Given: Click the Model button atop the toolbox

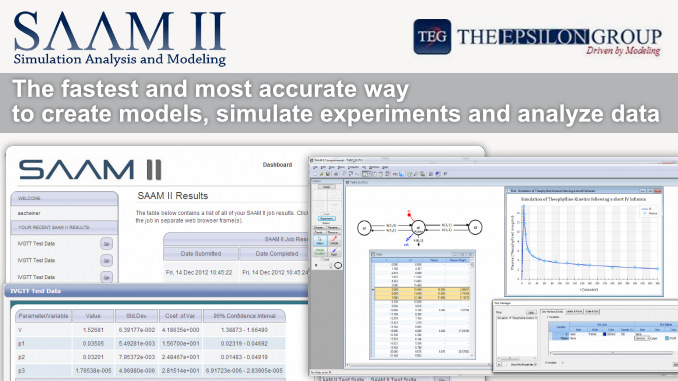Looking at the screenshot, I should 326,187.
